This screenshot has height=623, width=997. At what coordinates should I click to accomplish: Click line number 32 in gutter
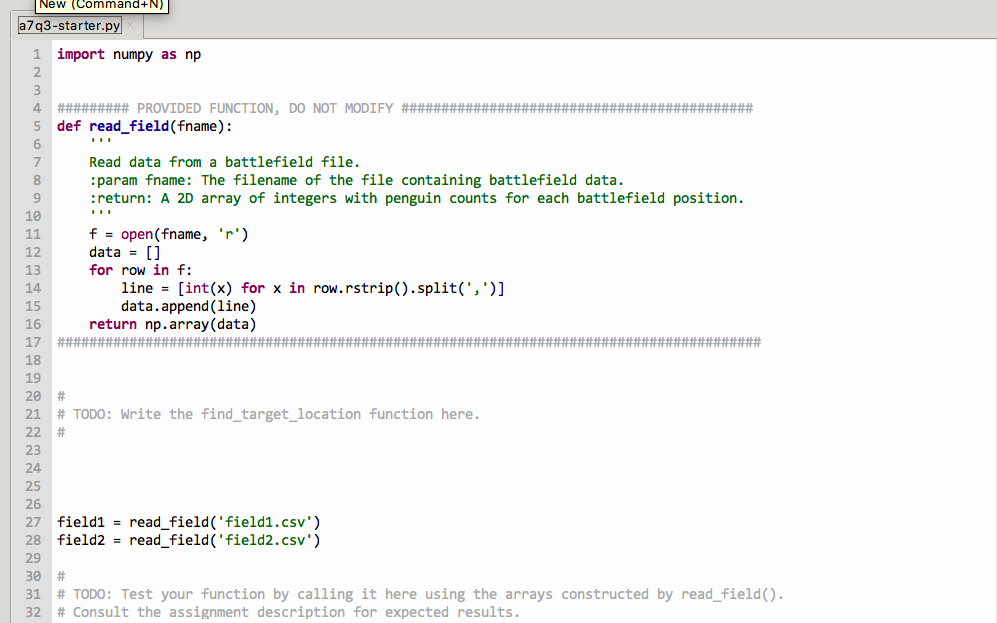[x=33, y=612]
